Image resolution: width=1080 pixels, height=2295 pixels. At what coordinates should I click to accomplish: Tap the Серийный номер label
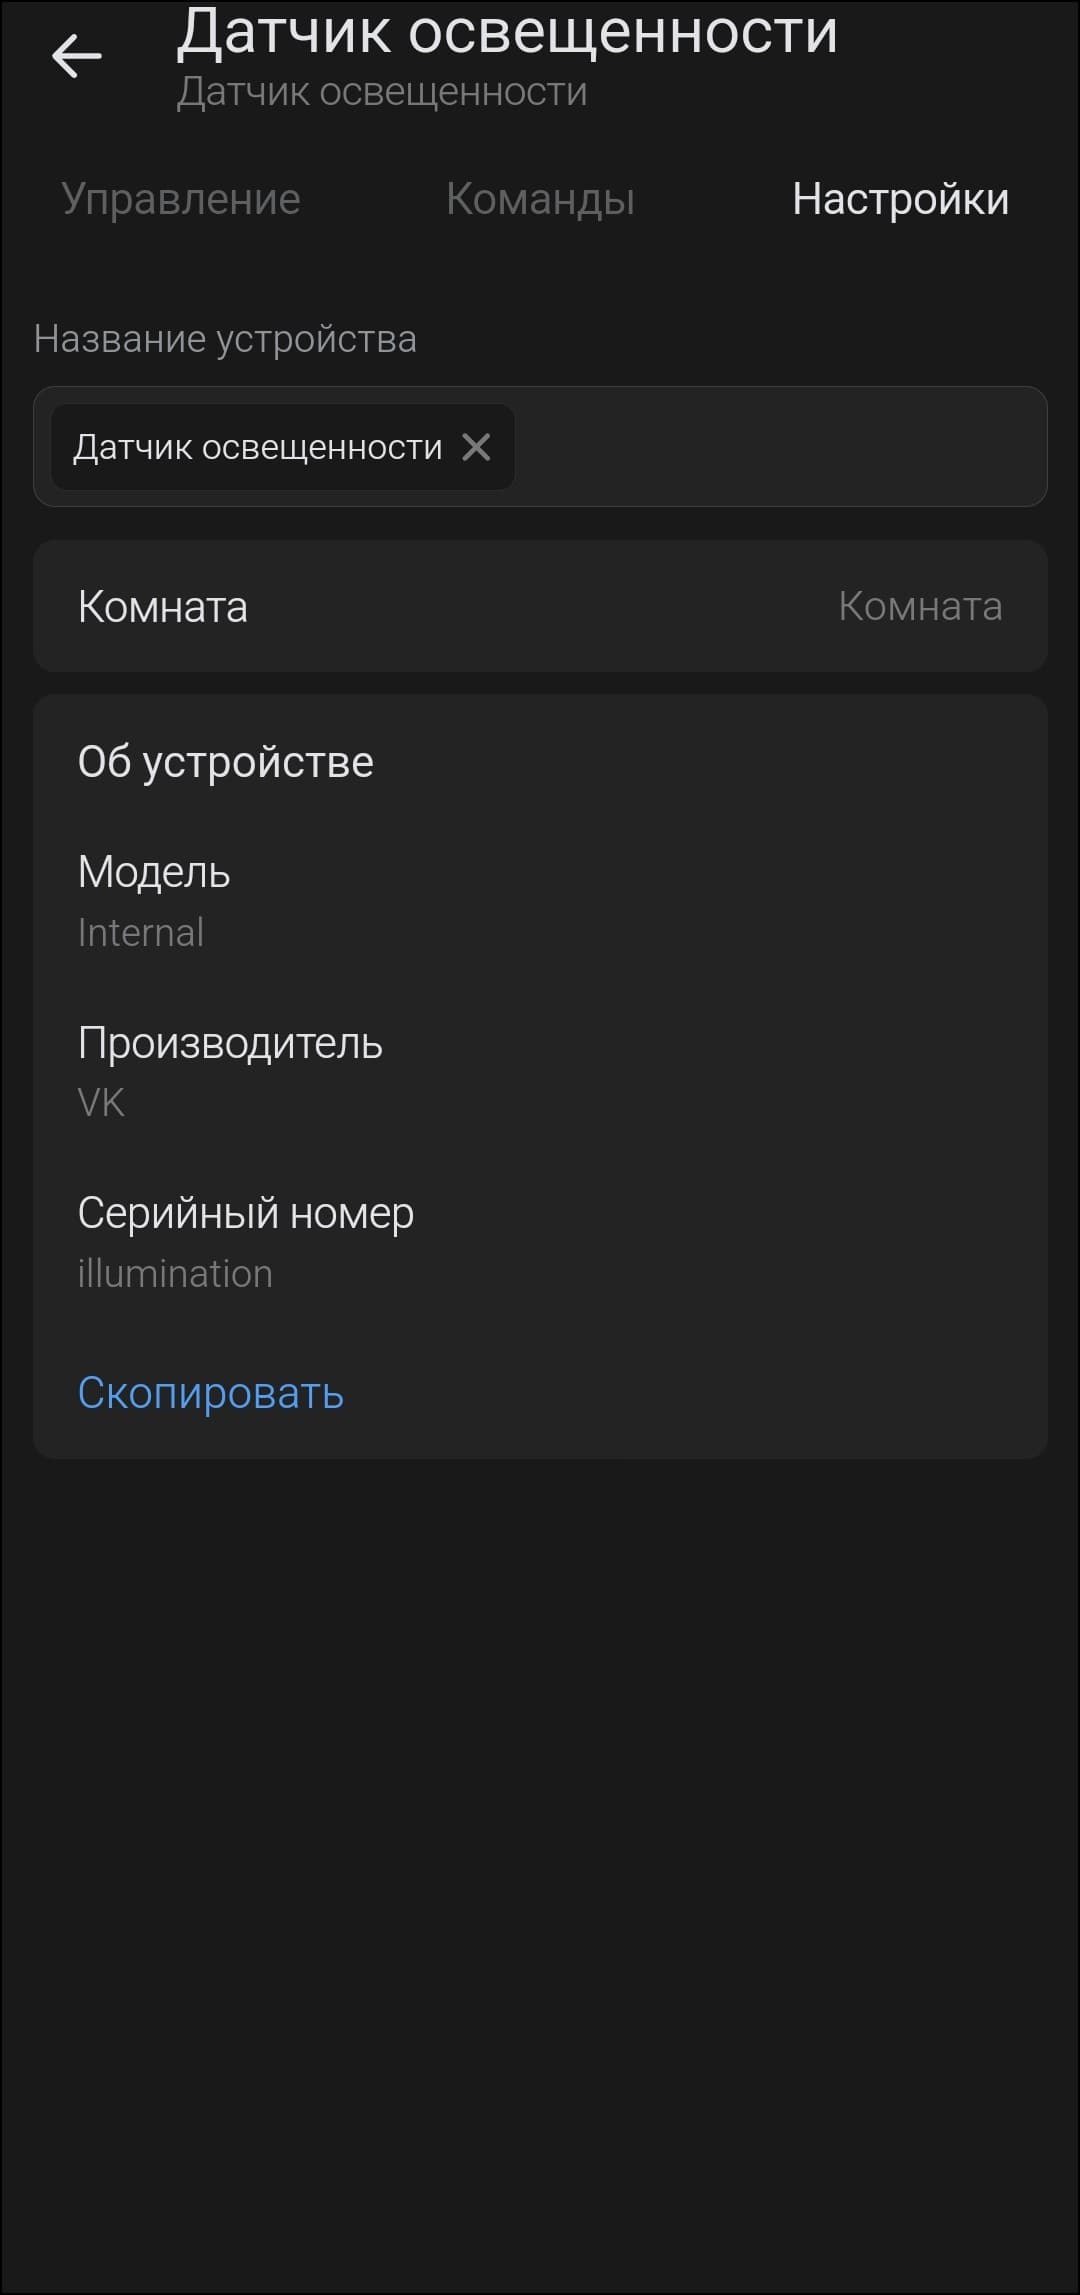point(246,1213)
